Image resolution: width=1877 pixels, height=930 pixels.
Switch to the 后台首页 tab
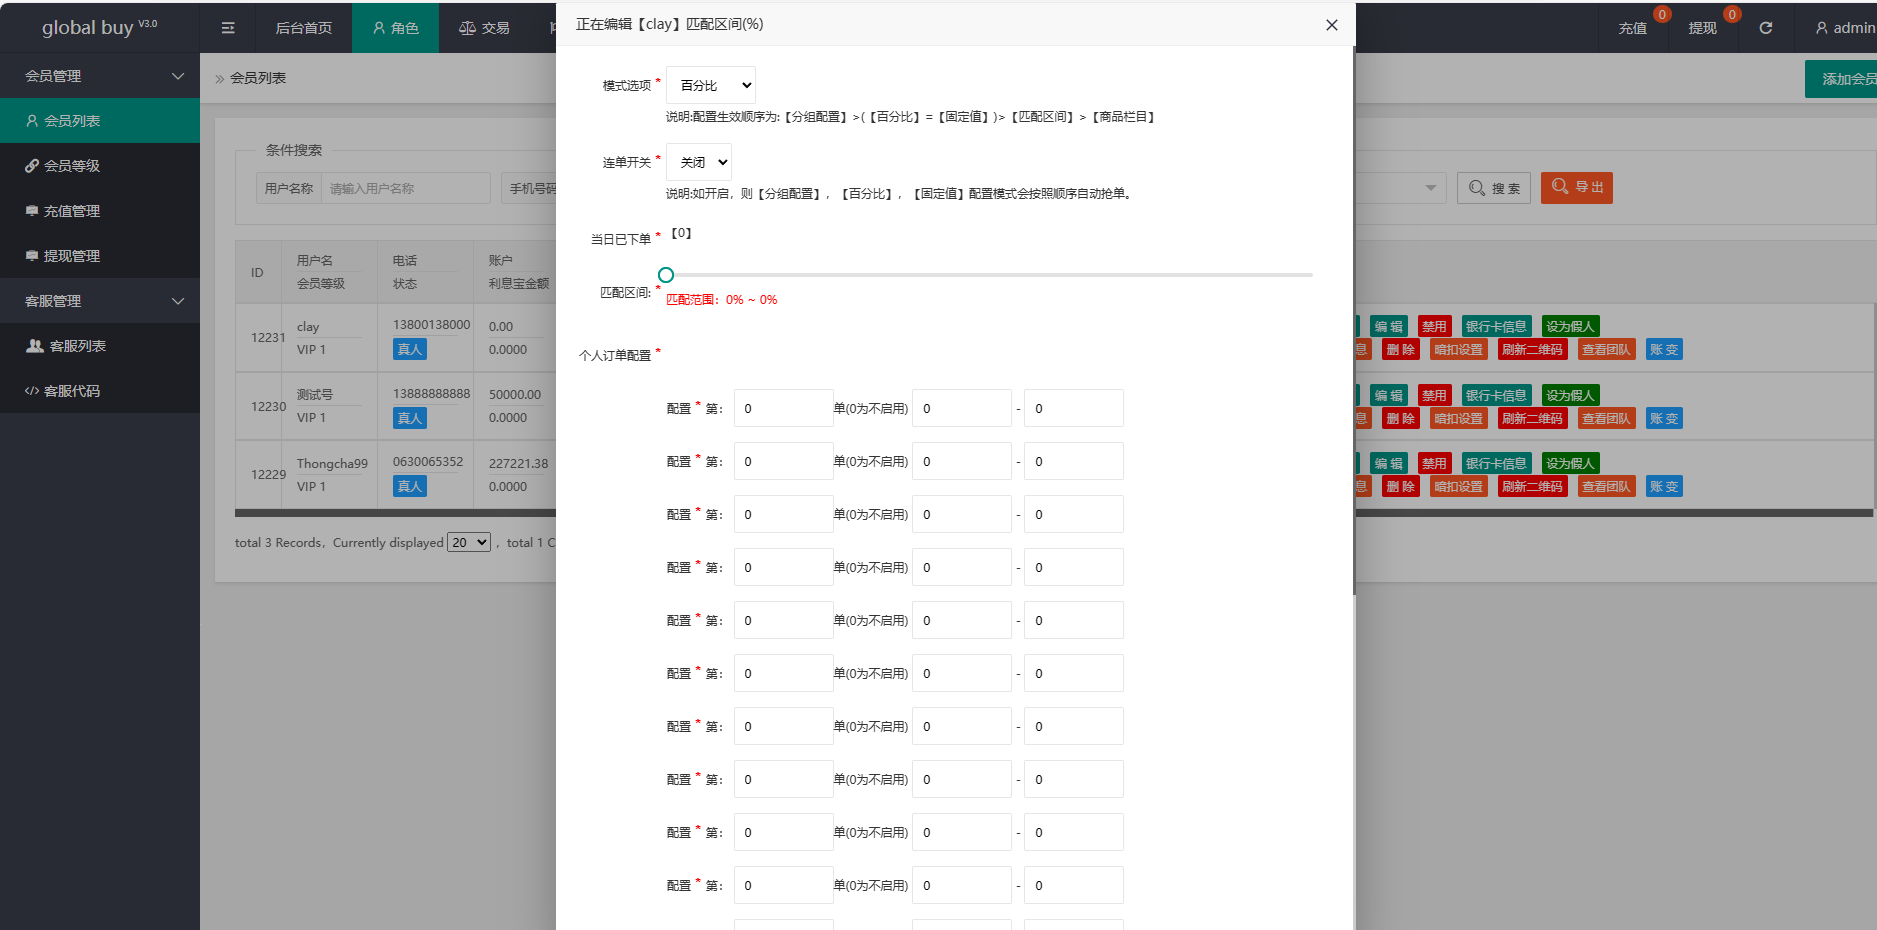click(x=303, y=28)
